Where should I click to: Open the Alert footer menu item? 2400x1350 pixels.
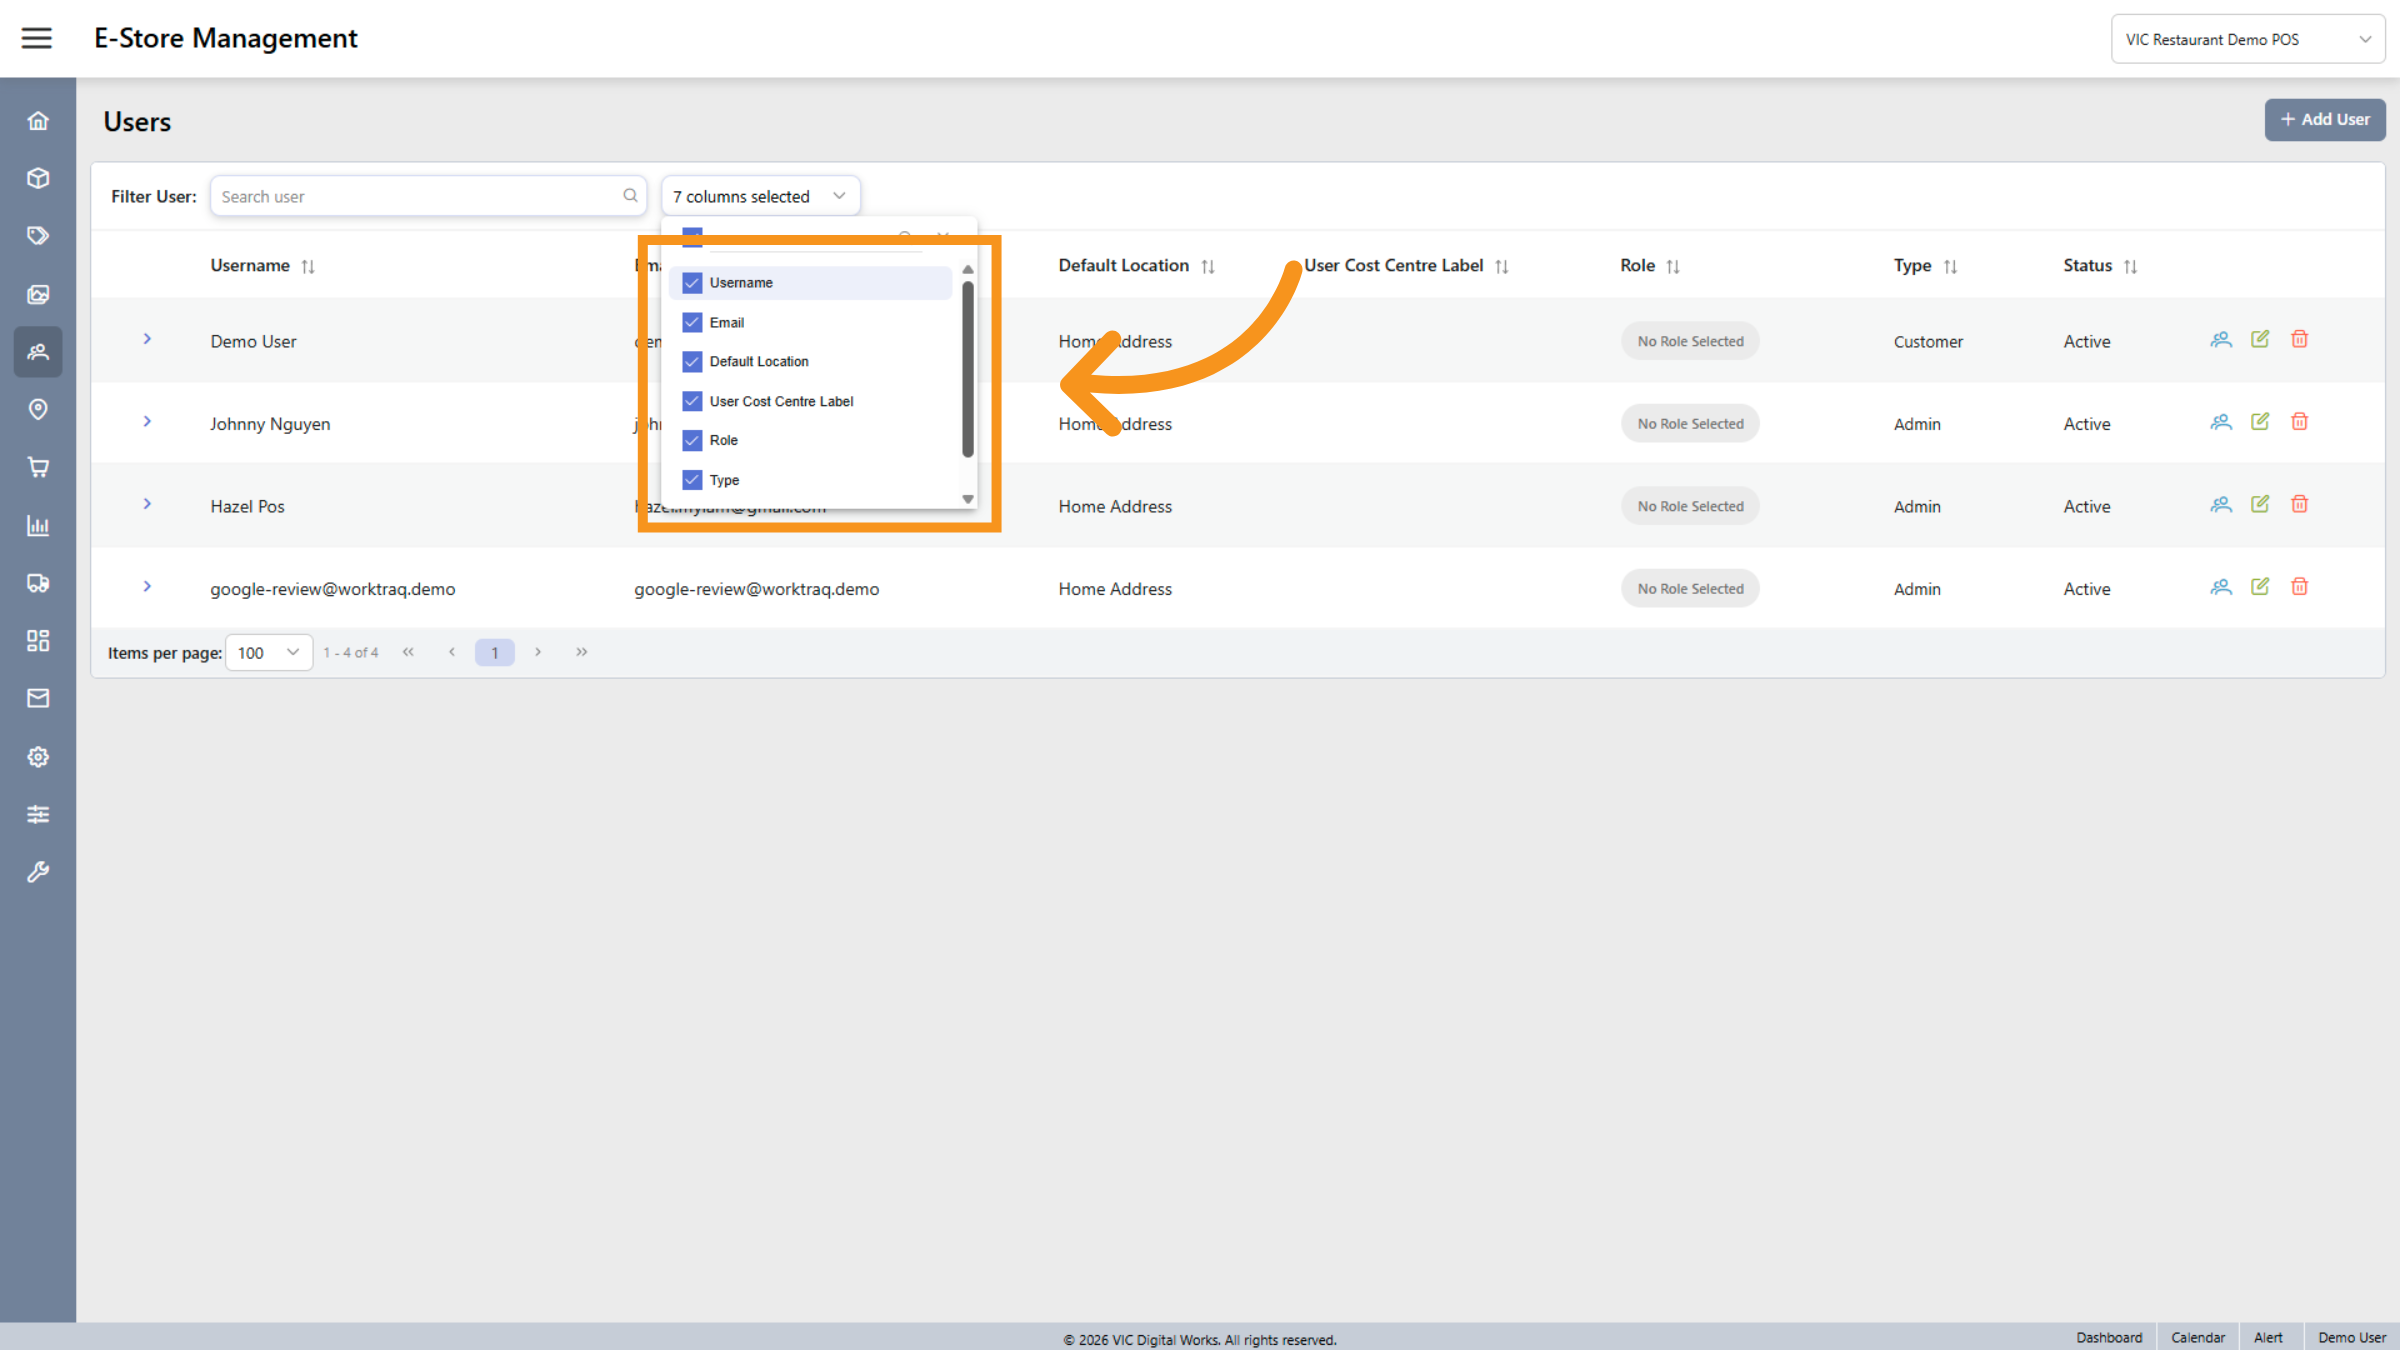click(2269, 1337)
